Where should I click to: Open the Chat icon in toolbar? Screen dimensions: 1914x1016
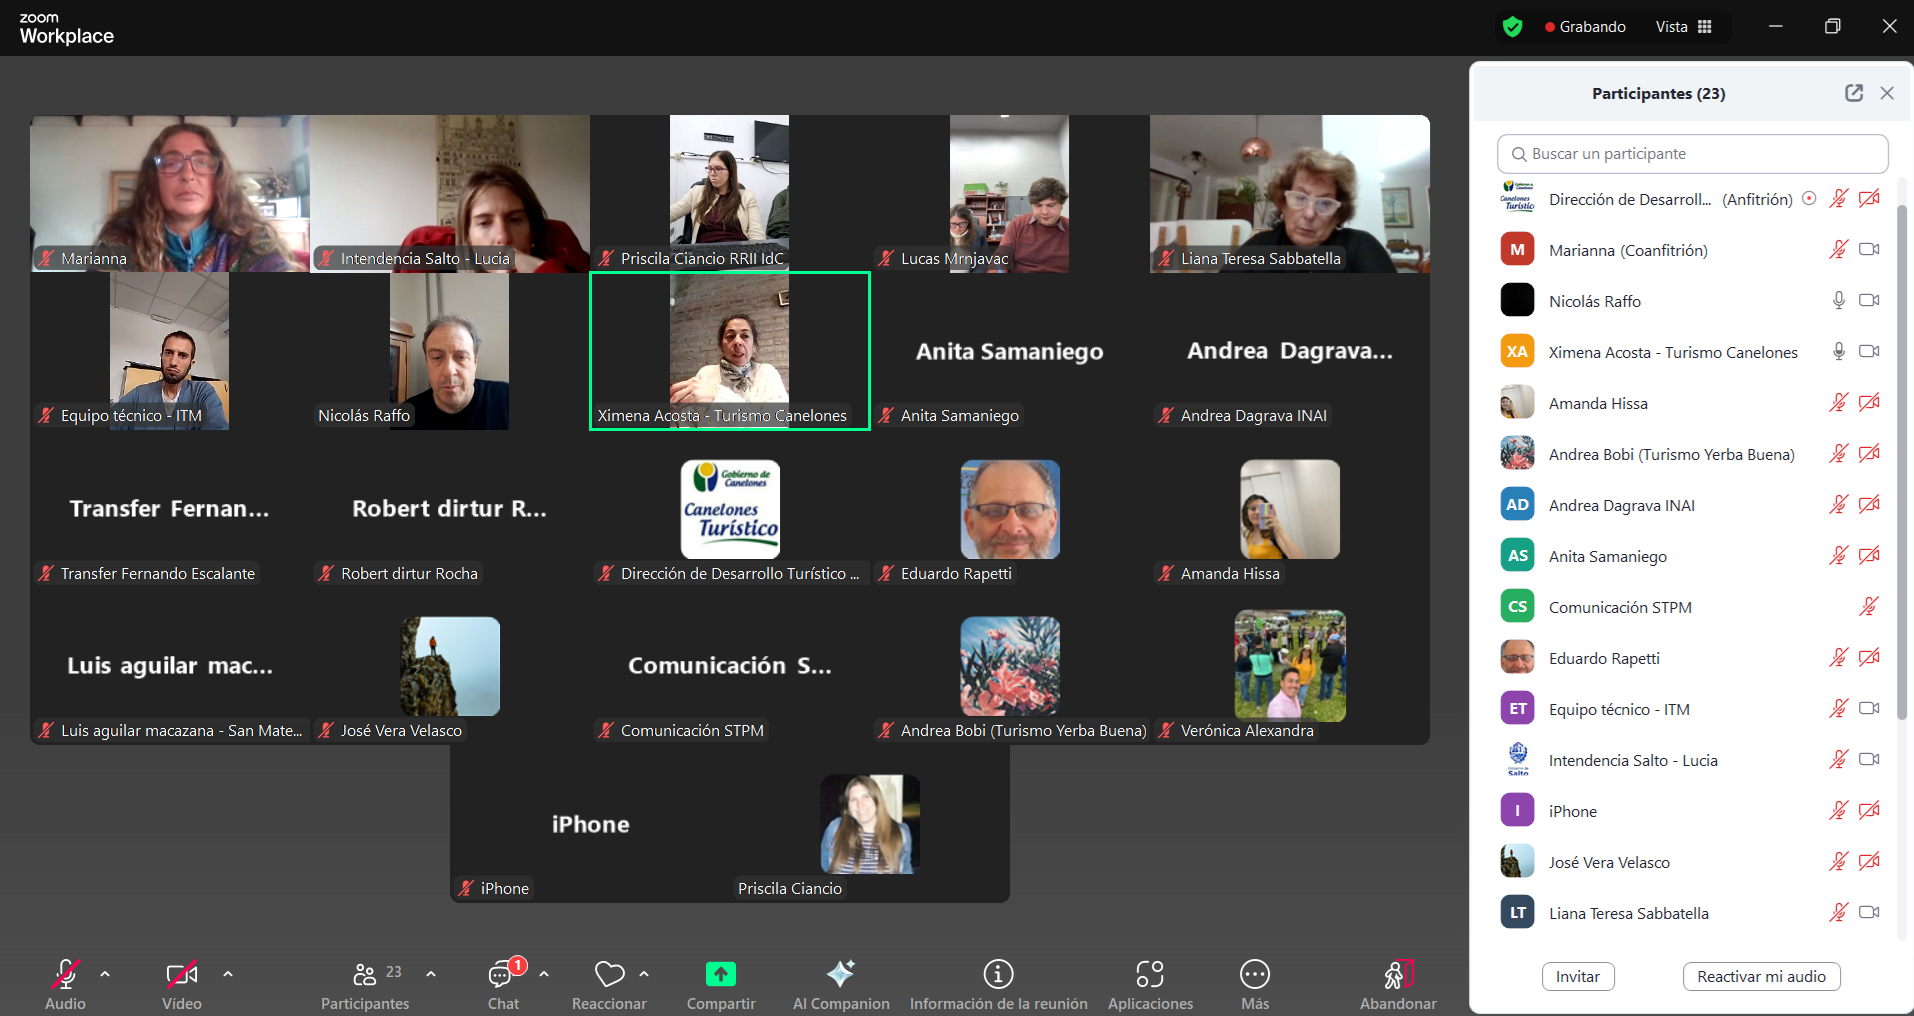click(502, 974)
